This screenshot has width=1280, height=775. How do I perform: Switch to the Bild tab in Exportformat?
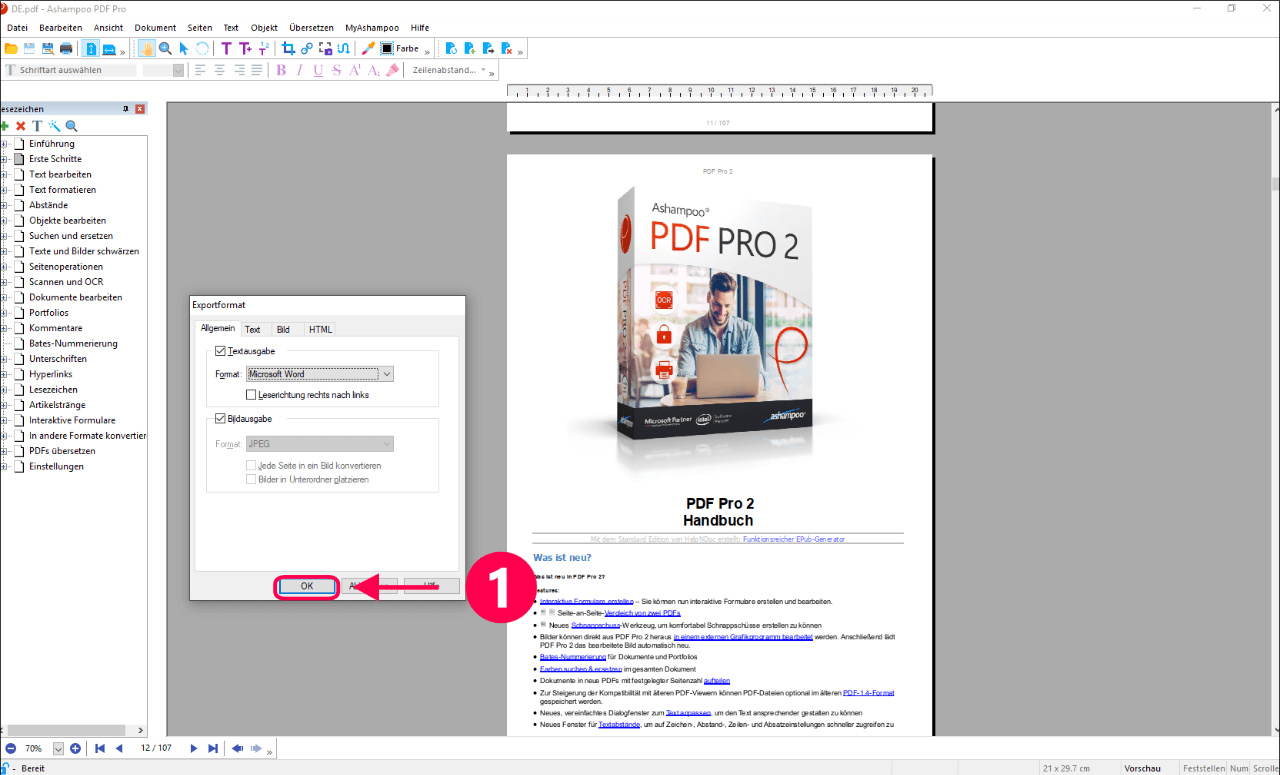pos(283,329)
